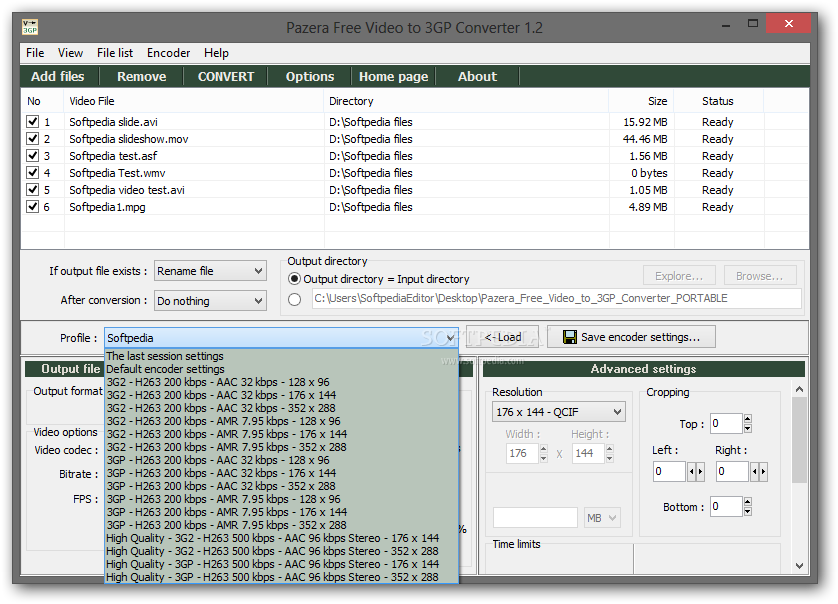838x604 pixels.
Task: Uncheck file 3 Softpedia test.asf
Action: (33, 156)
